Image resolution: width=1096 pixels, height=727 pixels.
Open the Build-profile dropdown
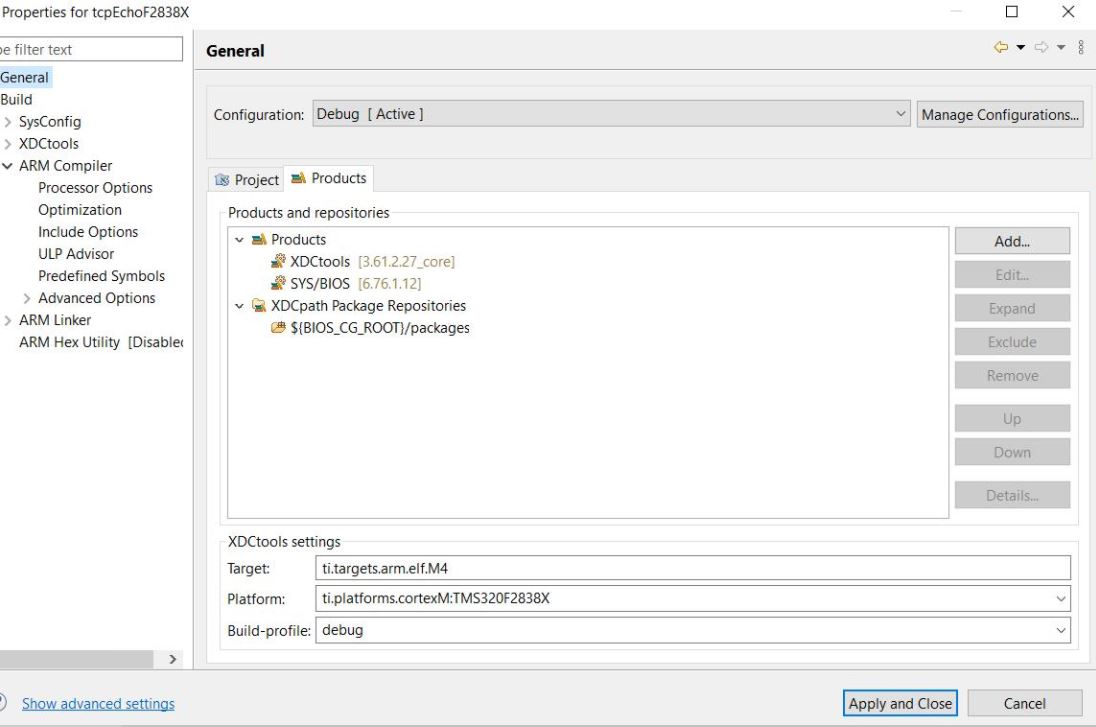point(1060,631)
